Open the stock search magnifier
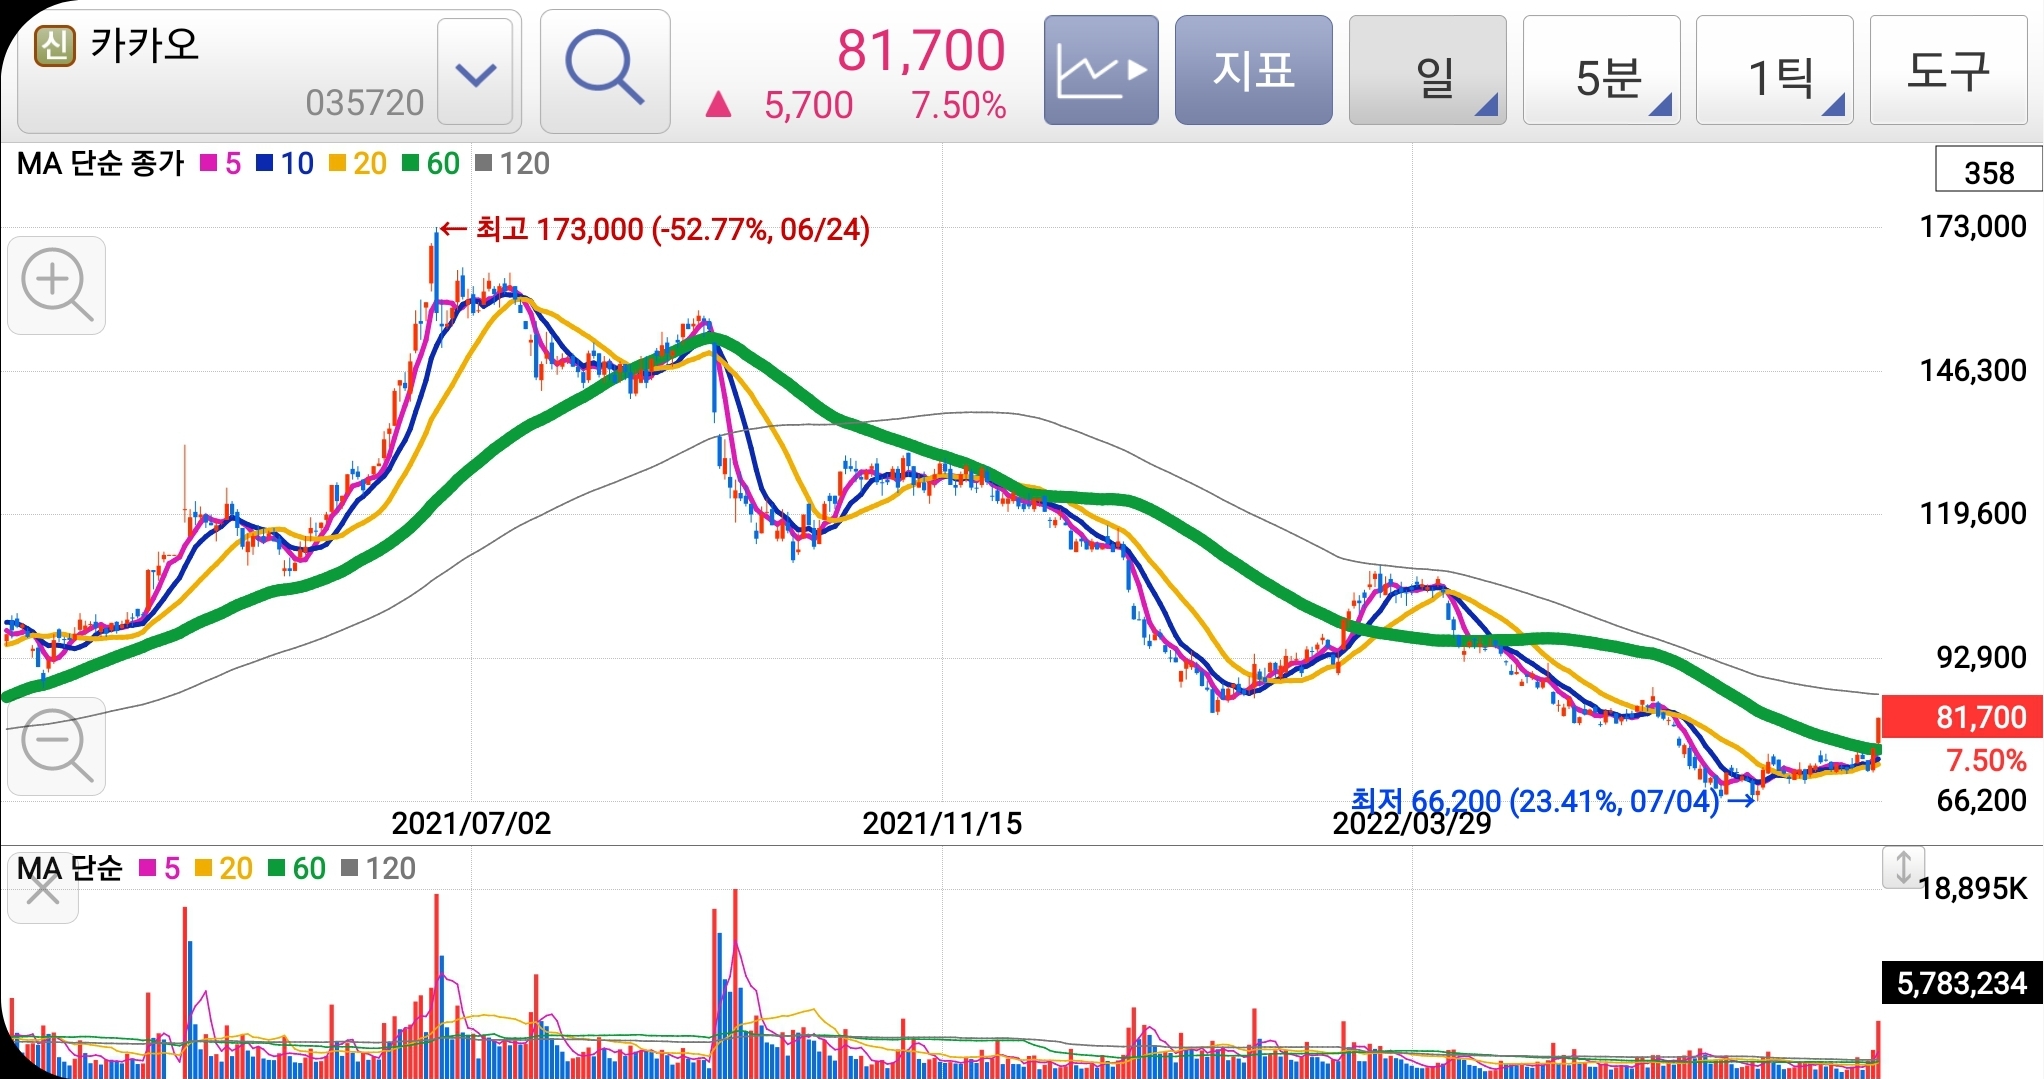The height and width of the screenshot is (1079, 2044). tap(605, 71)
